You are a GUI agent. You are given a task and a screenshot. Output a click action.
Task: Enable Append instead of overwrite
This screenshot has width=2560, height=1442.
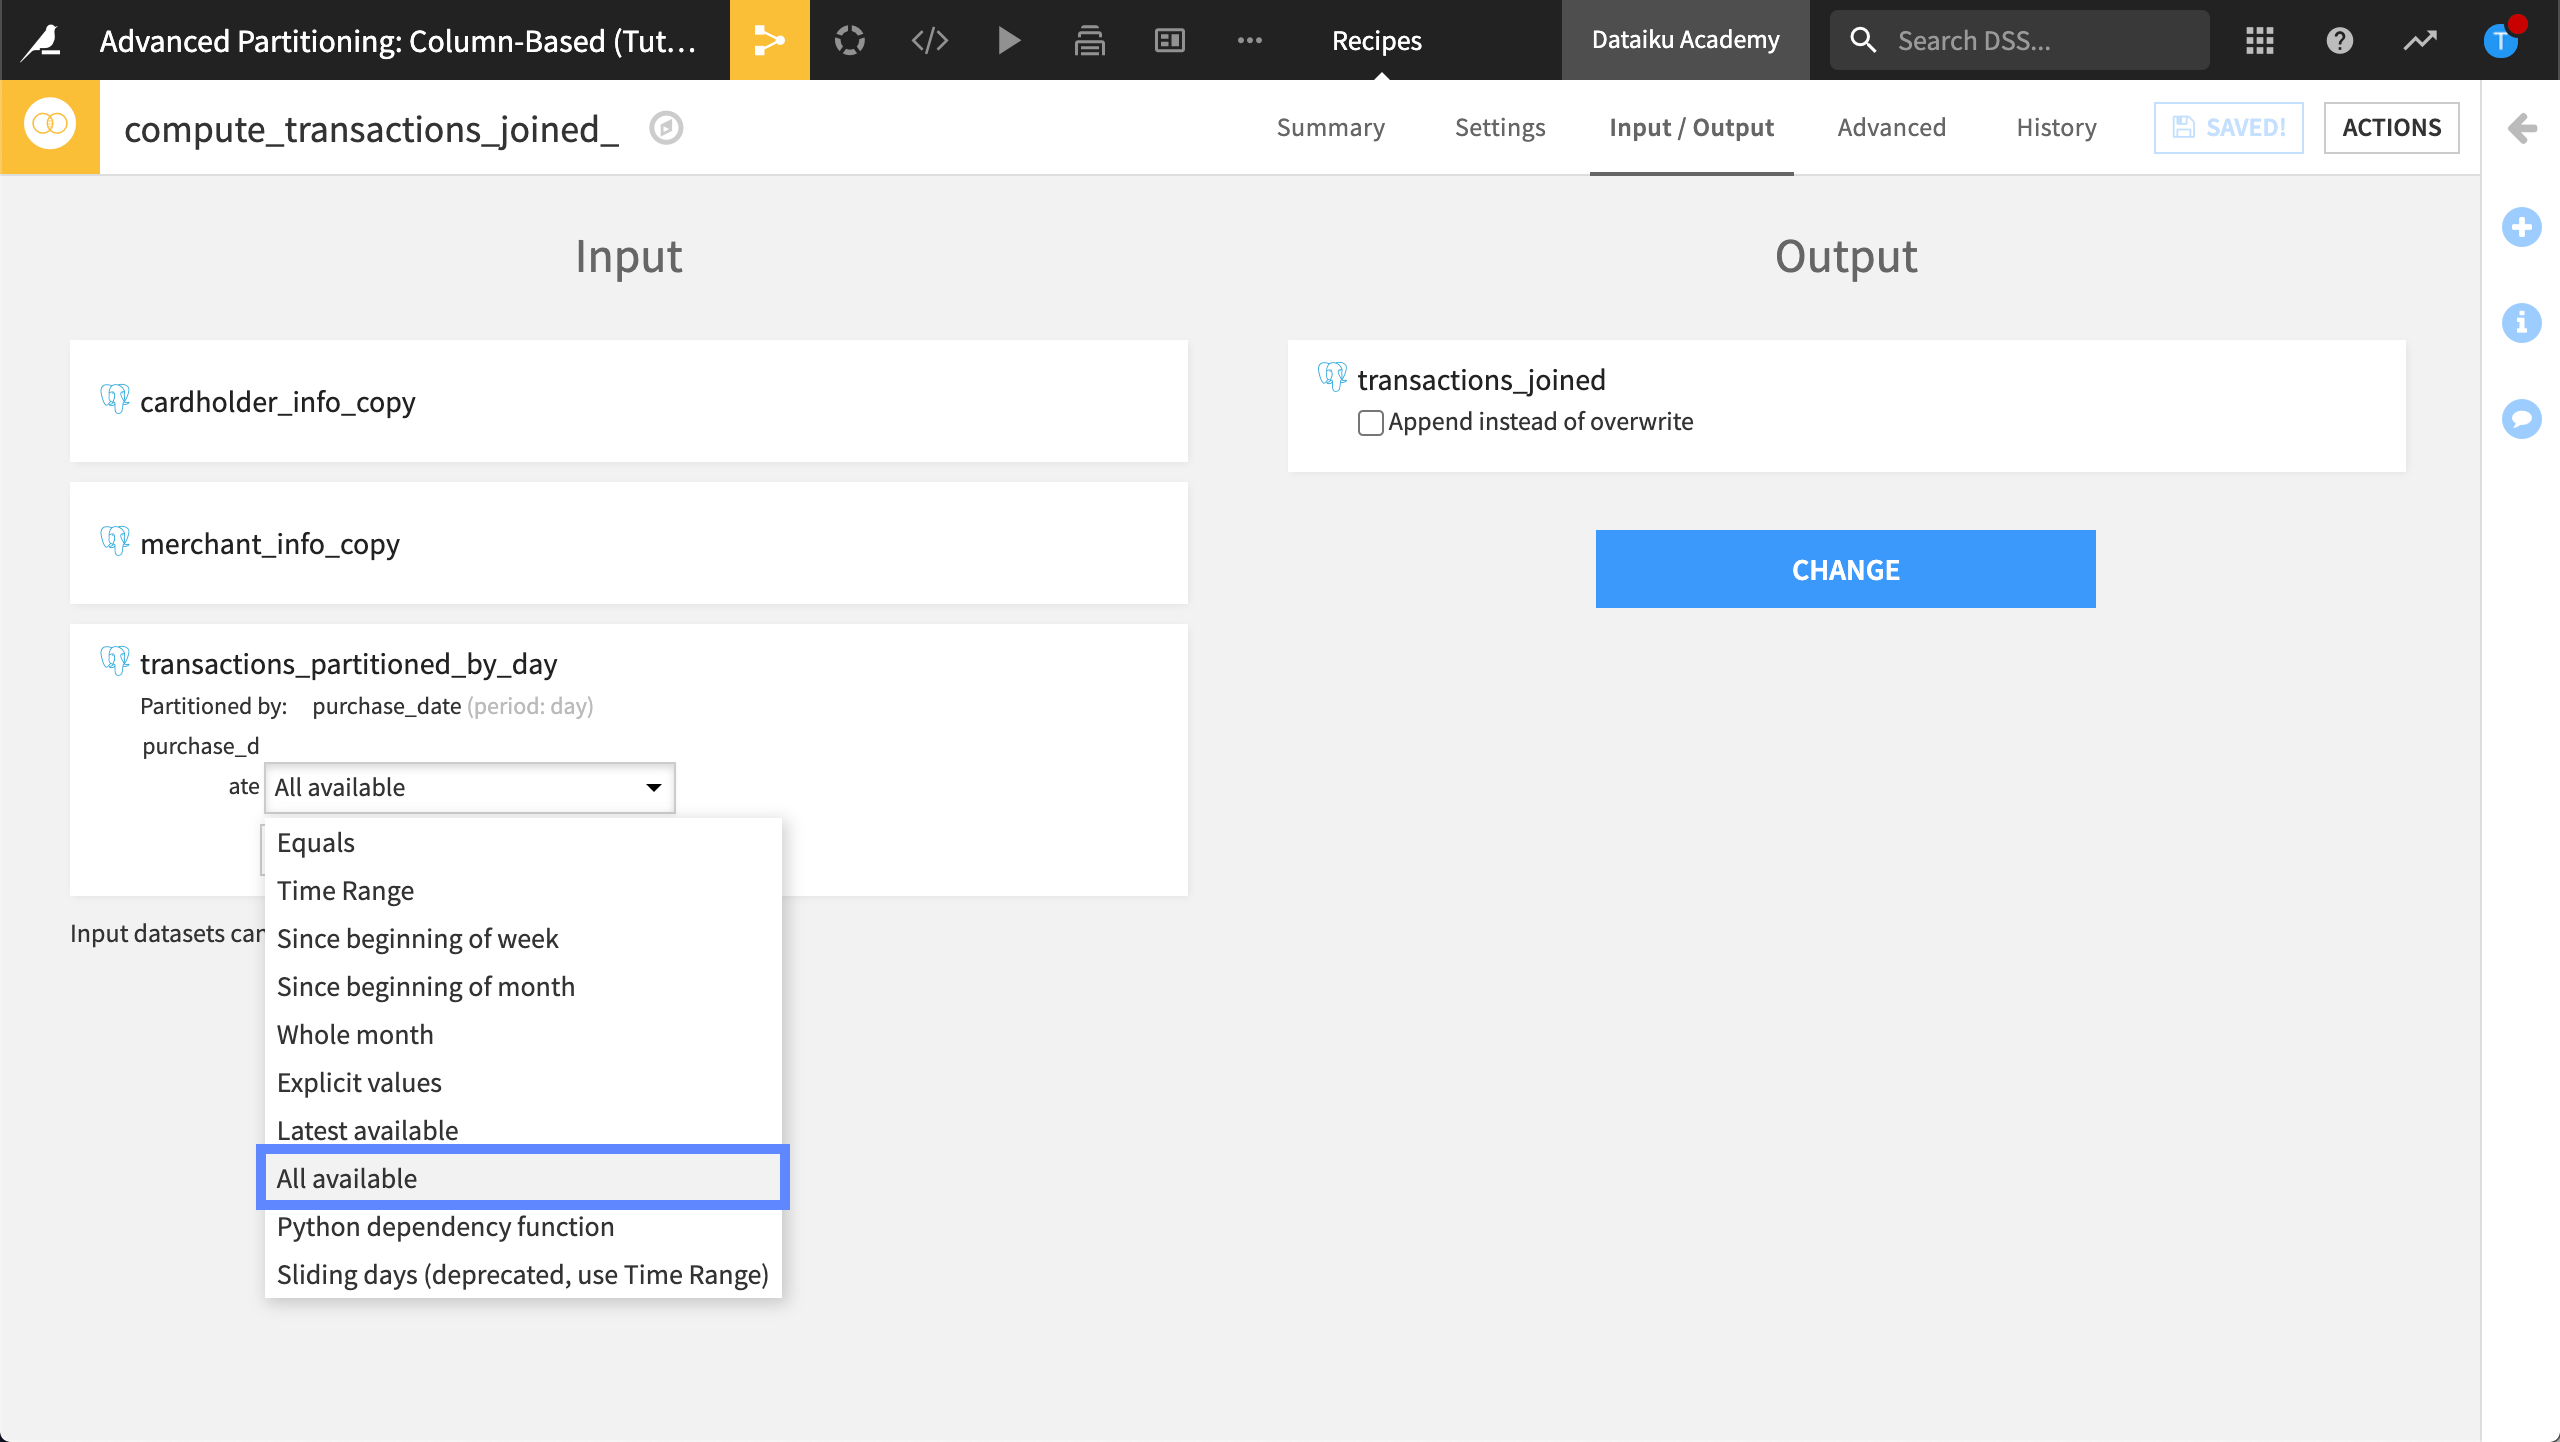click(x=1370, y=423)
